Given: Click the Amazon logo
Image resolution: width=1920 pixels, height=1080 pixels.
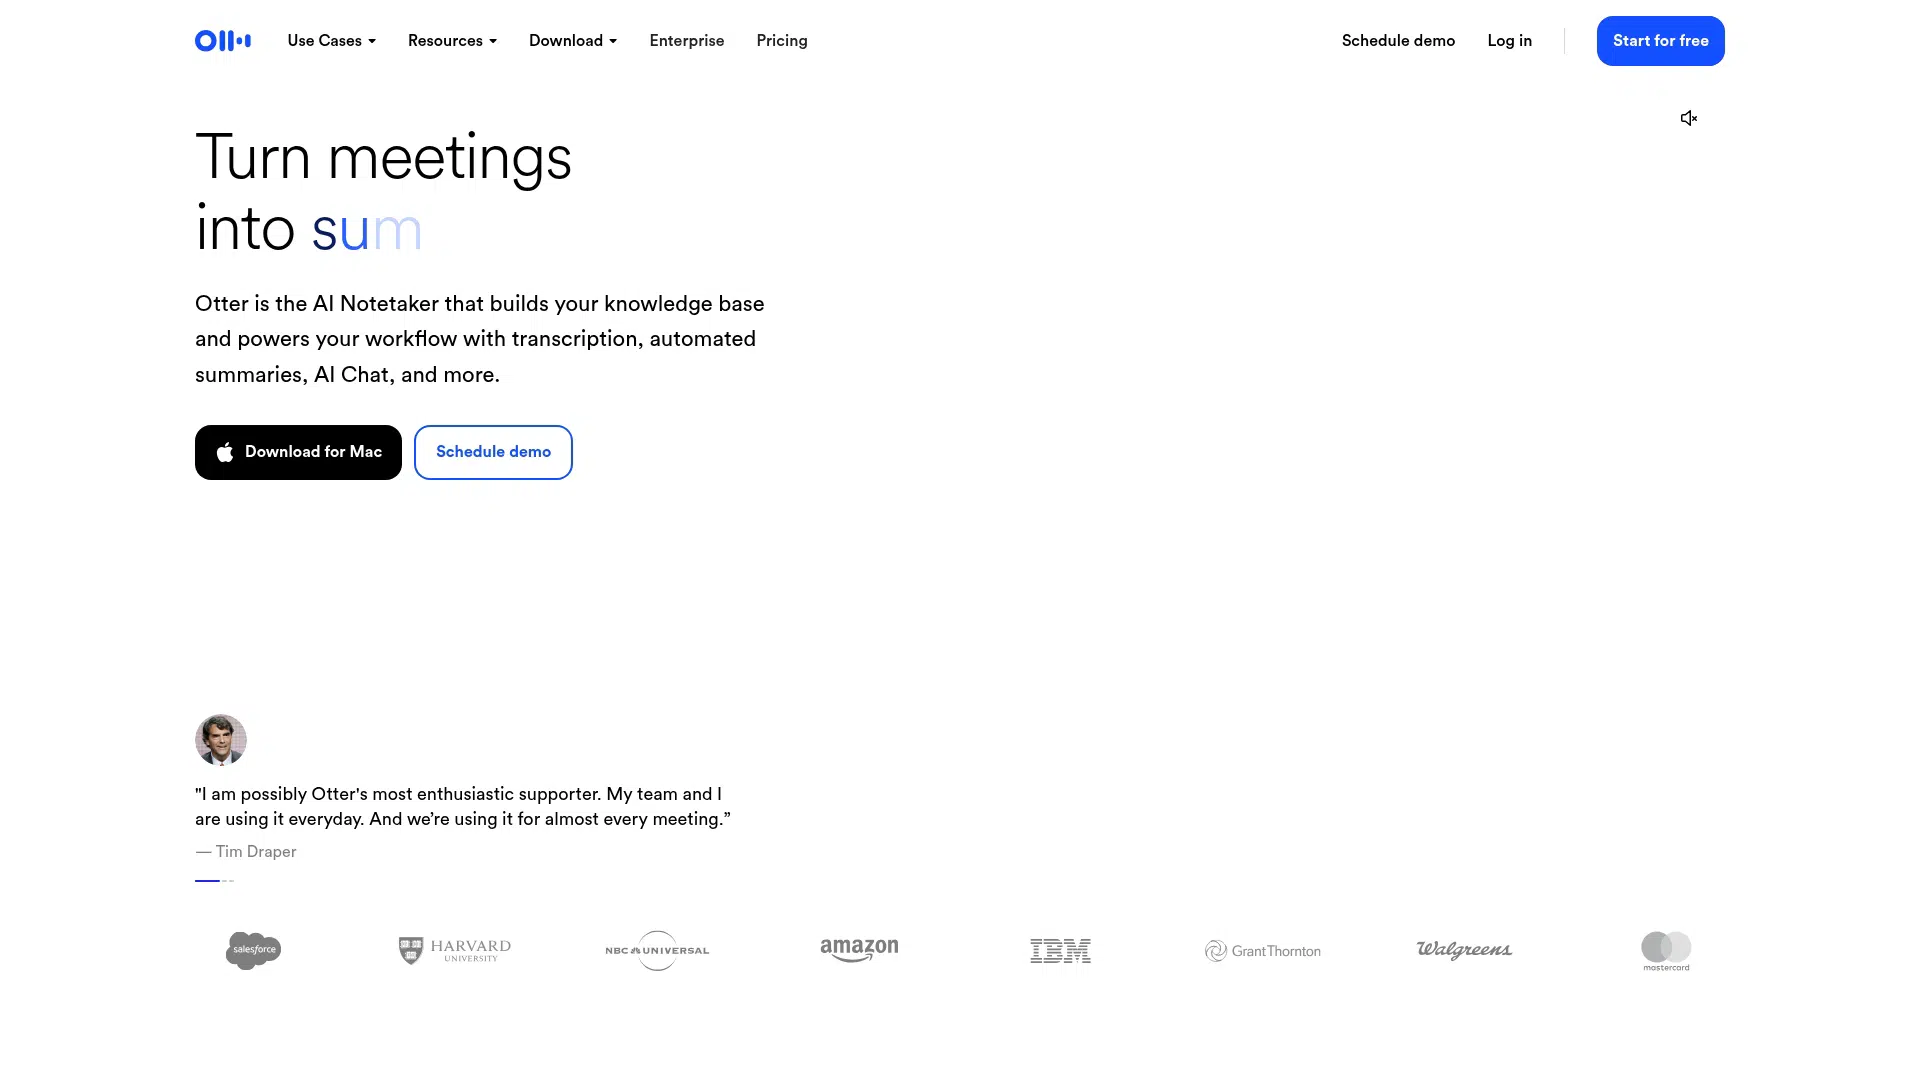Looking at the screenshot, I should [859, 950].
